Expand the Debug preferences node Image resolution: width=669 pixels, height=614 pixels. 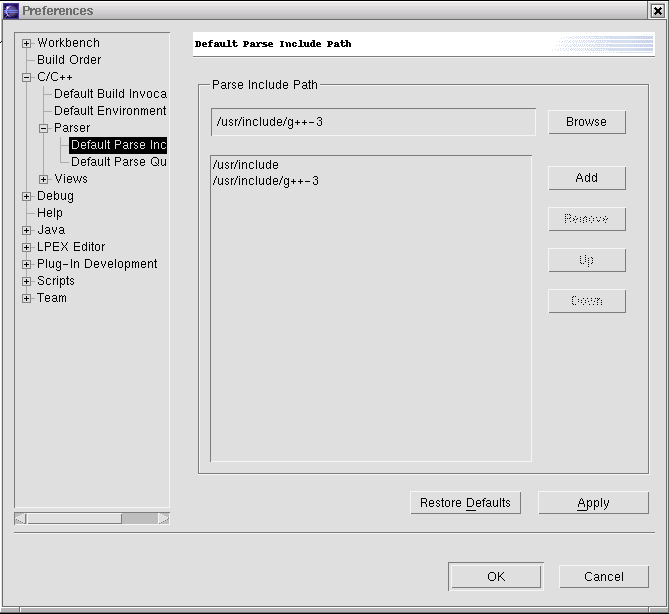click(27, 196)
